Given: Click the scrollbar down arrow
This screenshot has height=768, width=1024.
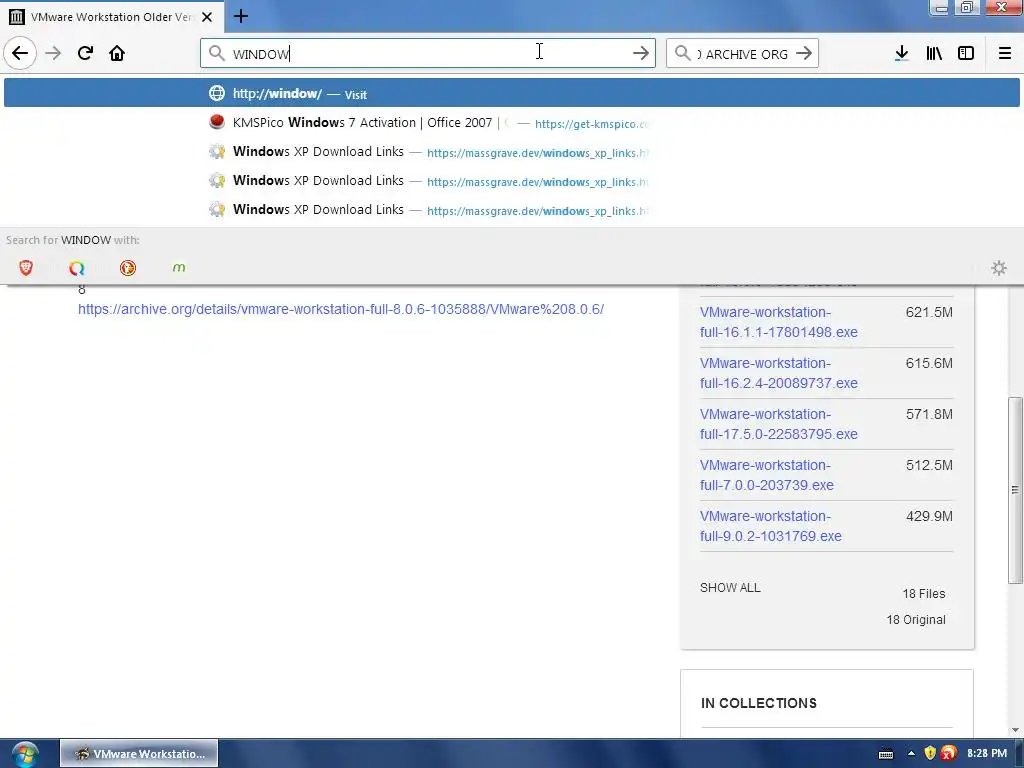Looking at the screenshot, I should pos(1015,730).
